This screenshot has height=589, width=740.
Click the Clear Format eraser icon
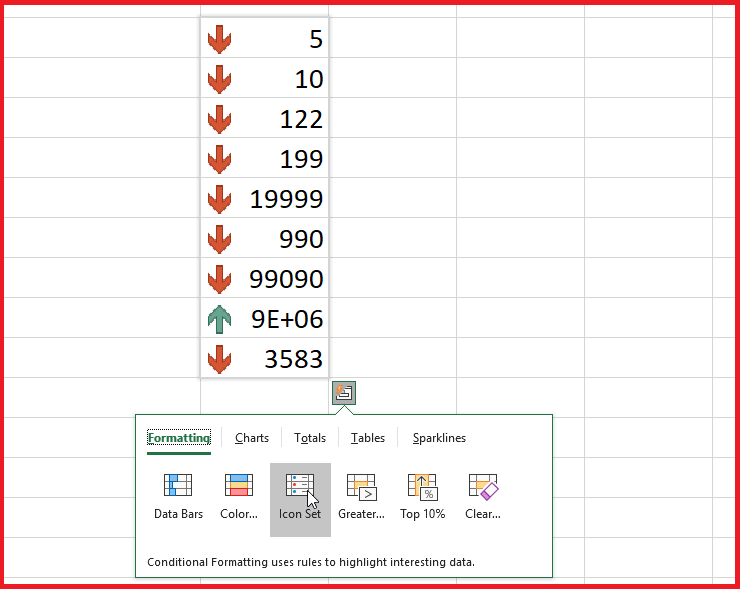coord(483,487)
